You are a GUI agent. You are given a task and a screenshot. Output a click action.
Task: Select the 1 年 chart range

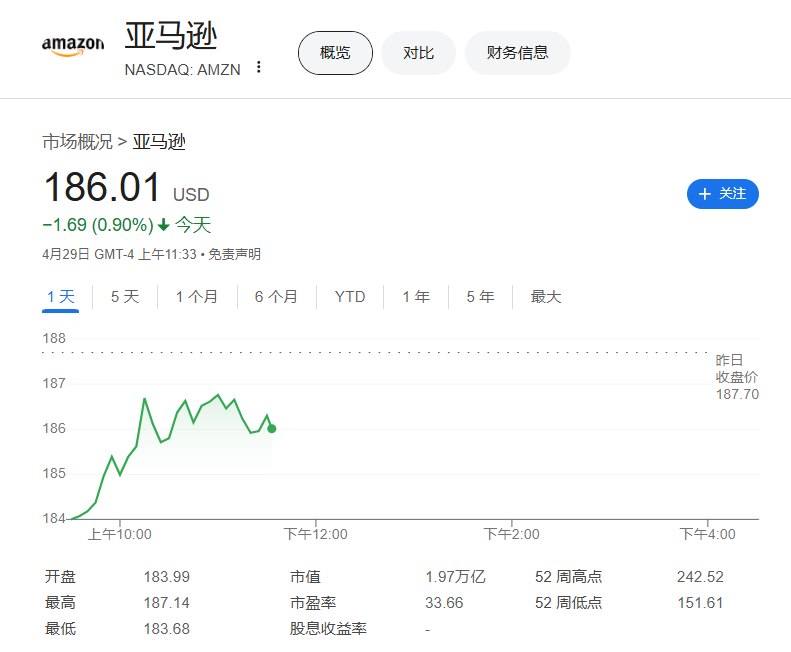tap(416, 297)
